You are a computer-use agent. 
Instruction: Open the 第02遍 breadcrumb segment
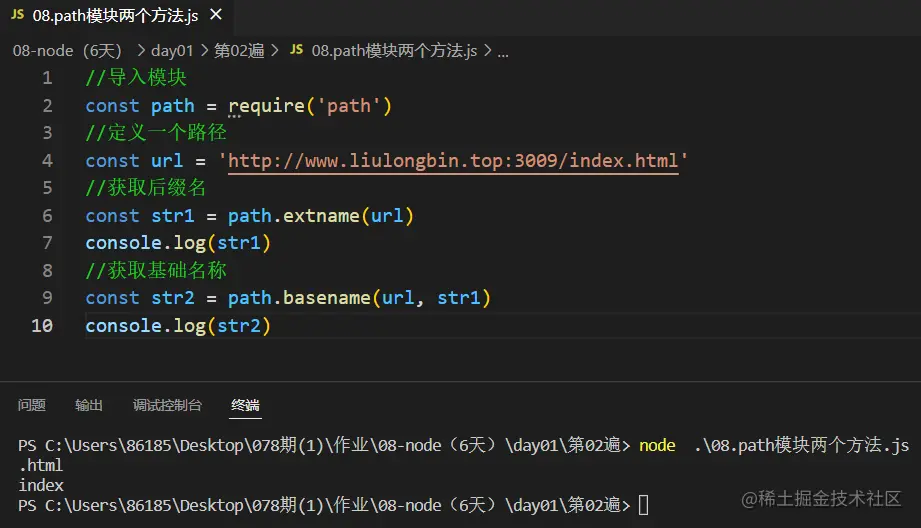coord(238,51)
